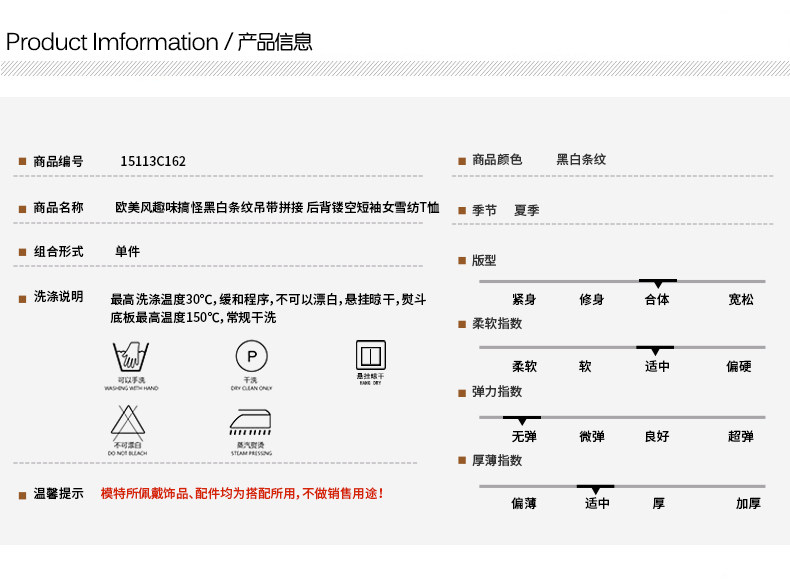Click the 厚薄指数 section label
This screenshot has width=790, height=584.
click(497, 461)
